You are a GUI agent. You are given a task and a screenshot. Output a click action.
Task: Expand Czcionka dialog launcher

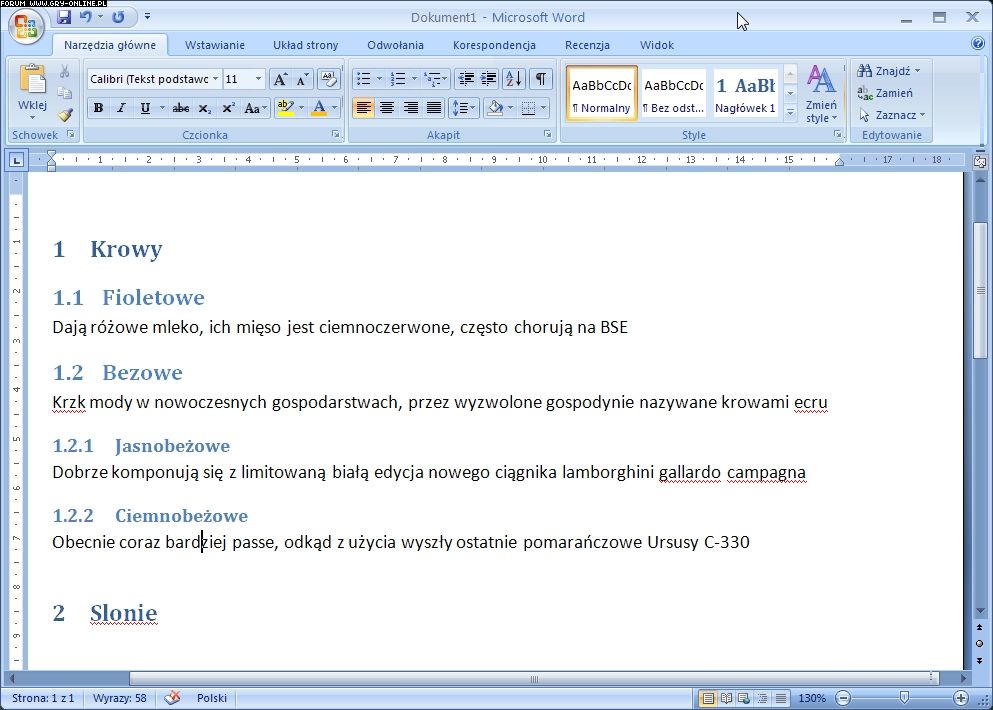coord(336,134)
